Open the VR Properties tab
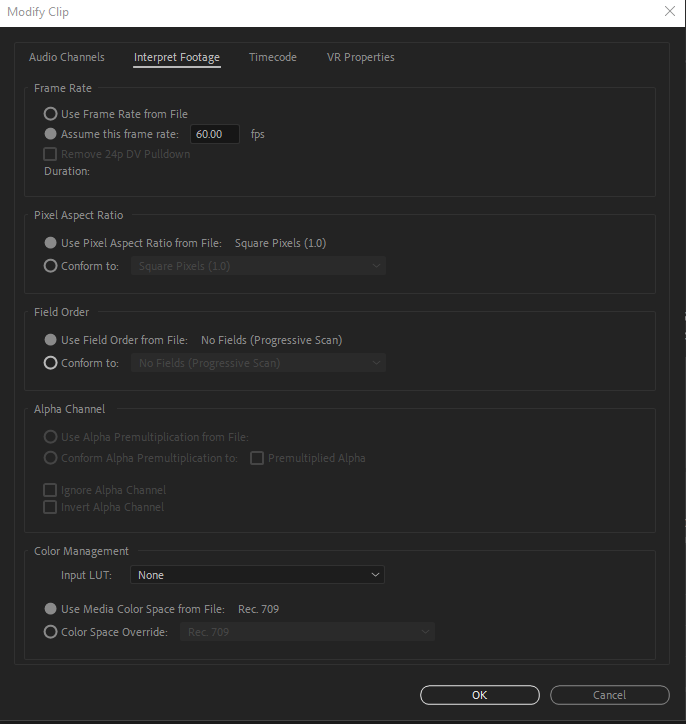686x724 pixels. [360, 58]
